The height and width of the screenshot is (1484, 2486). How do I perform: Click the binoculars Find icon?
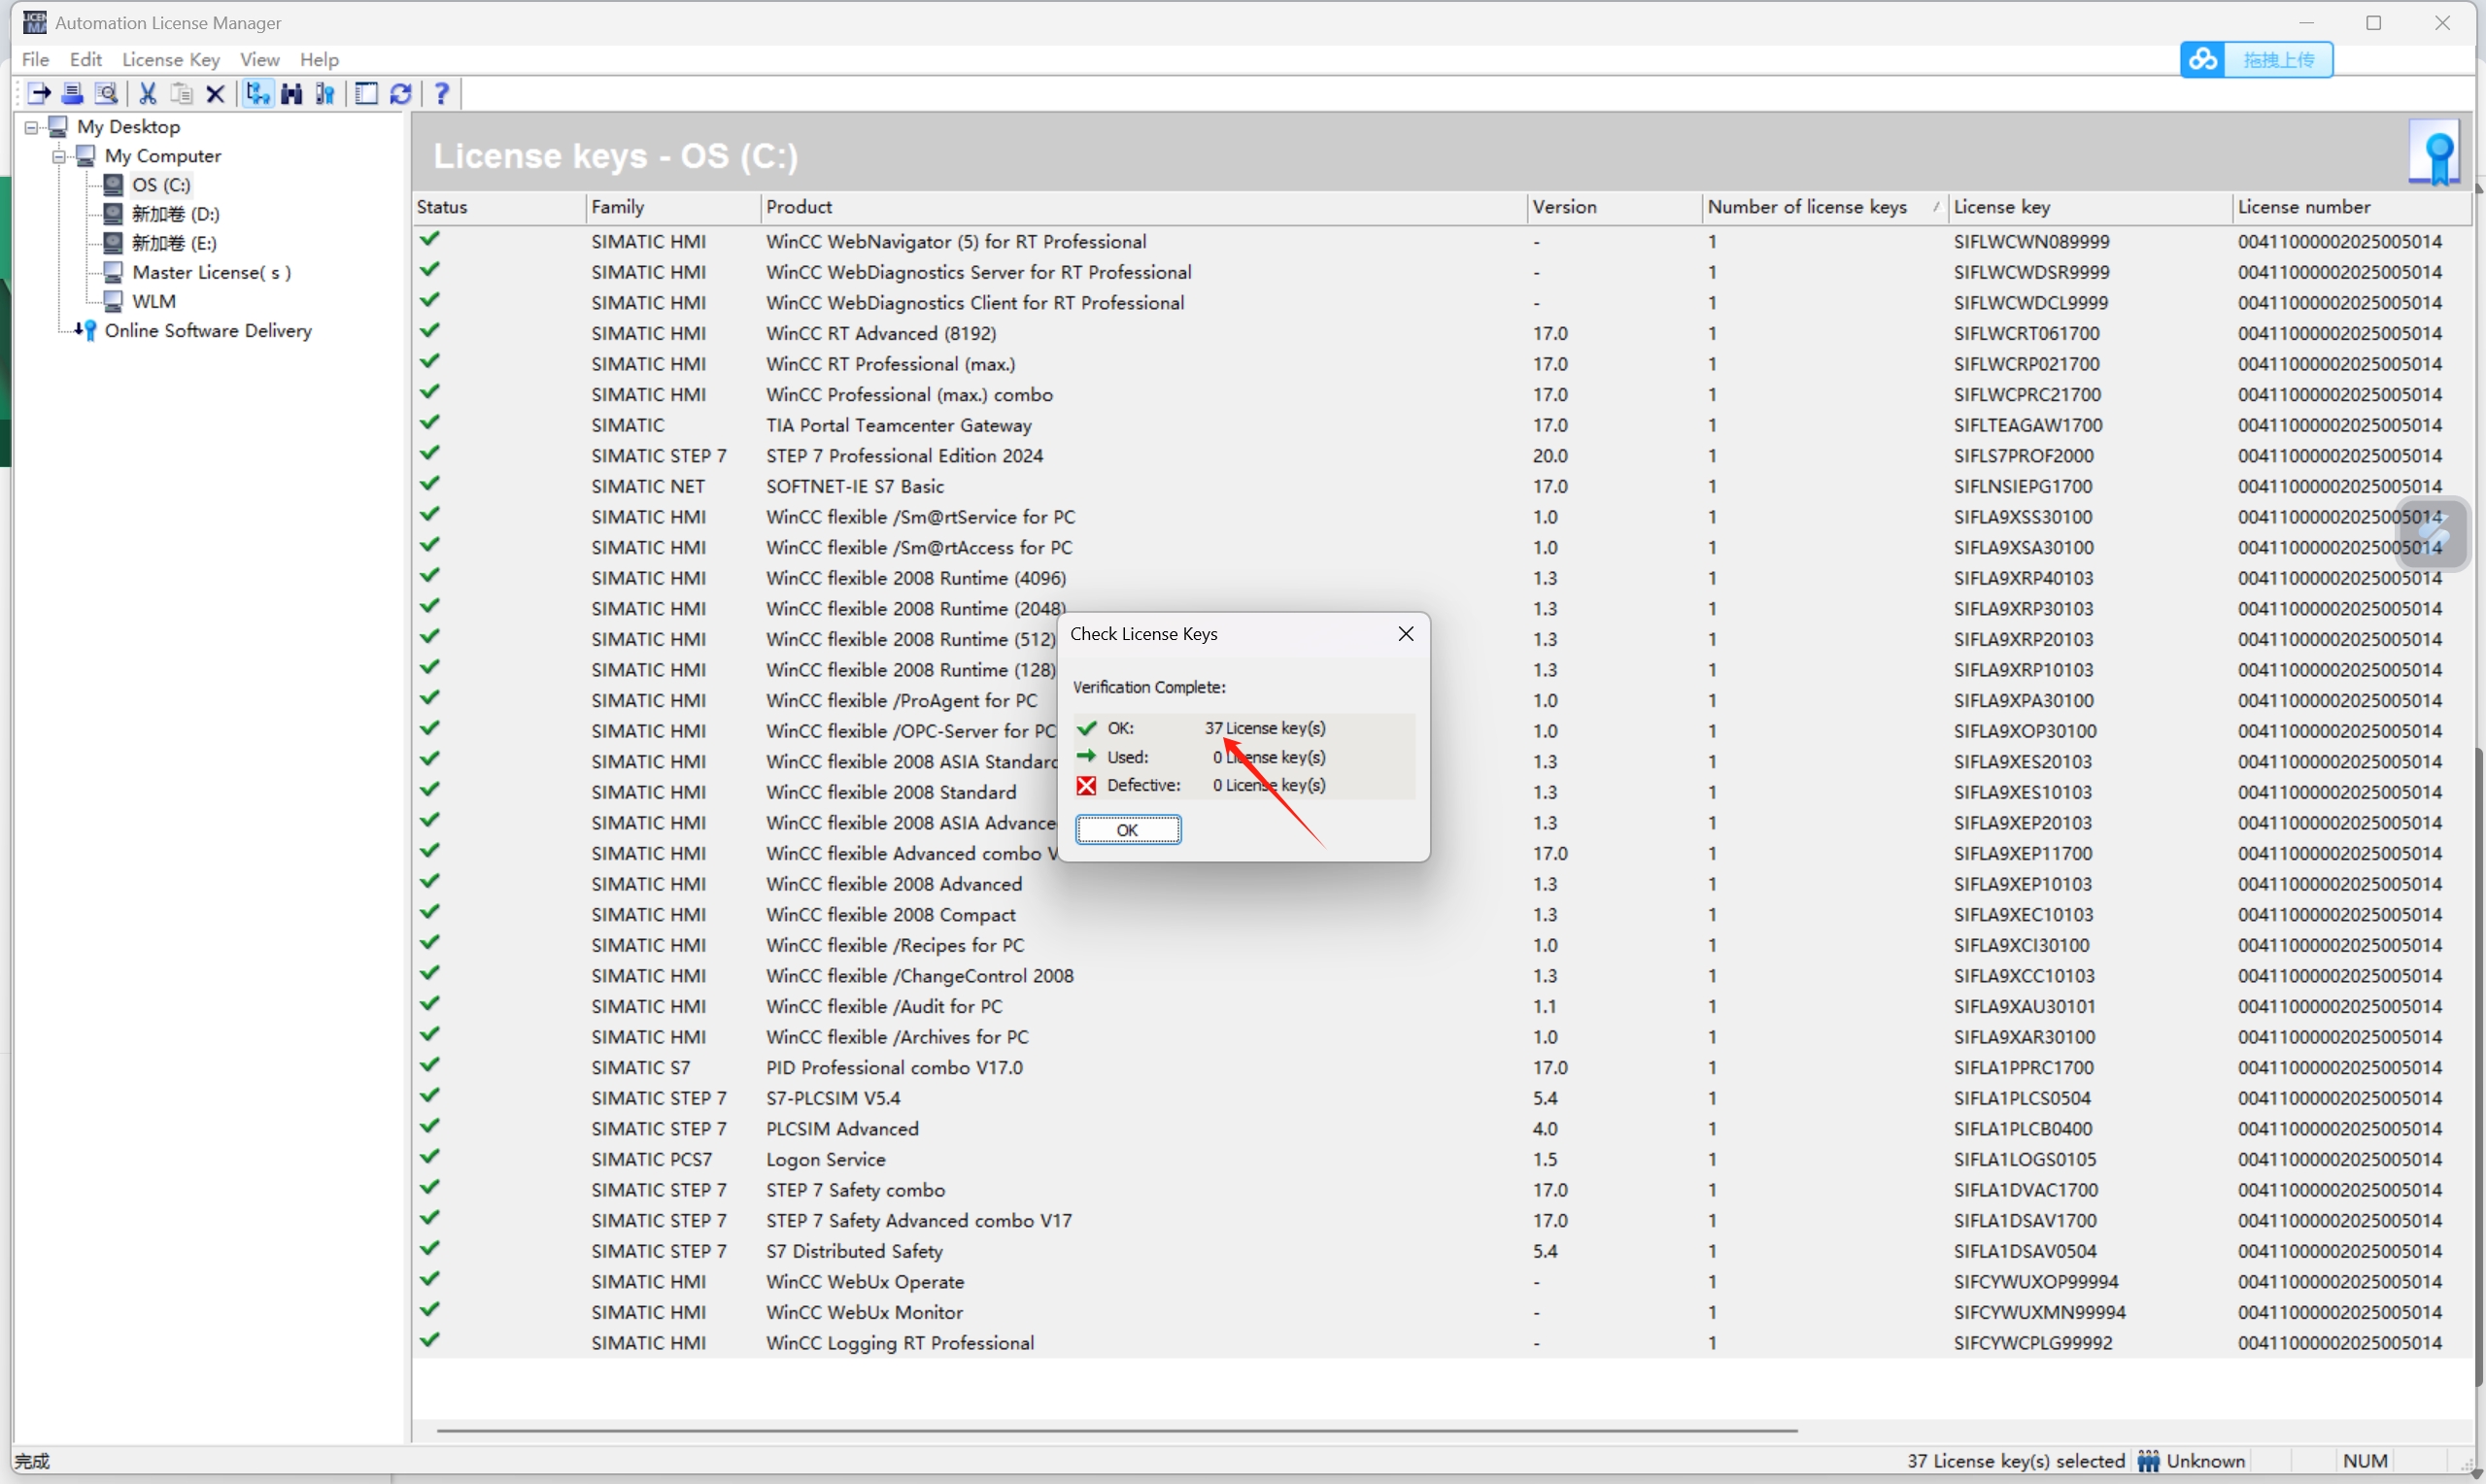pyautogui.click(x=292, y=94)
